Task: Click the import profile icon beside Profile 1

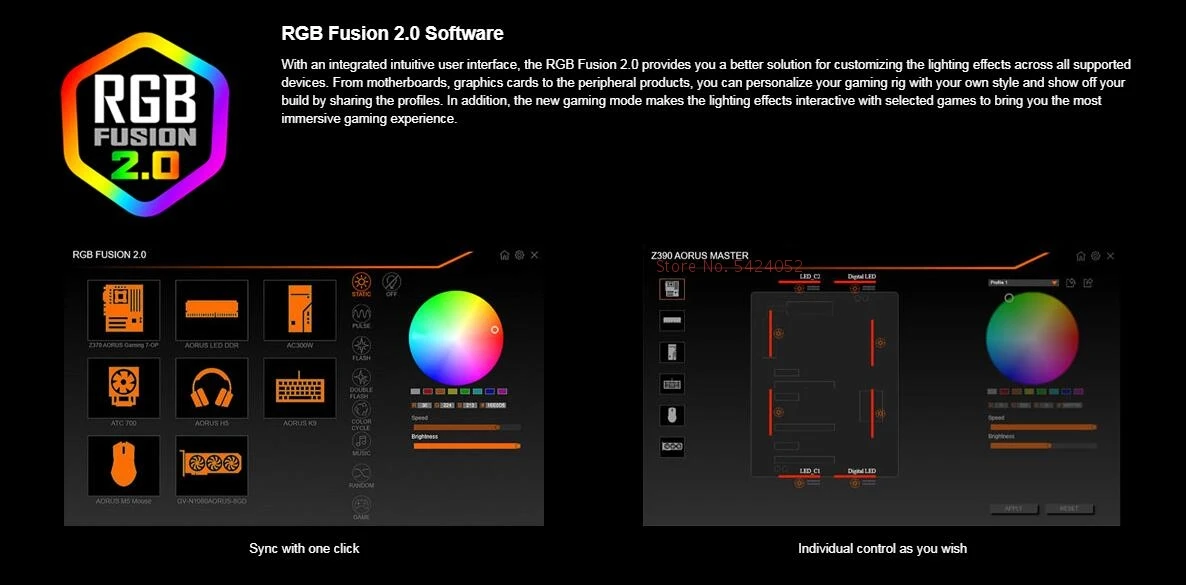Action: pos(1071,282)
